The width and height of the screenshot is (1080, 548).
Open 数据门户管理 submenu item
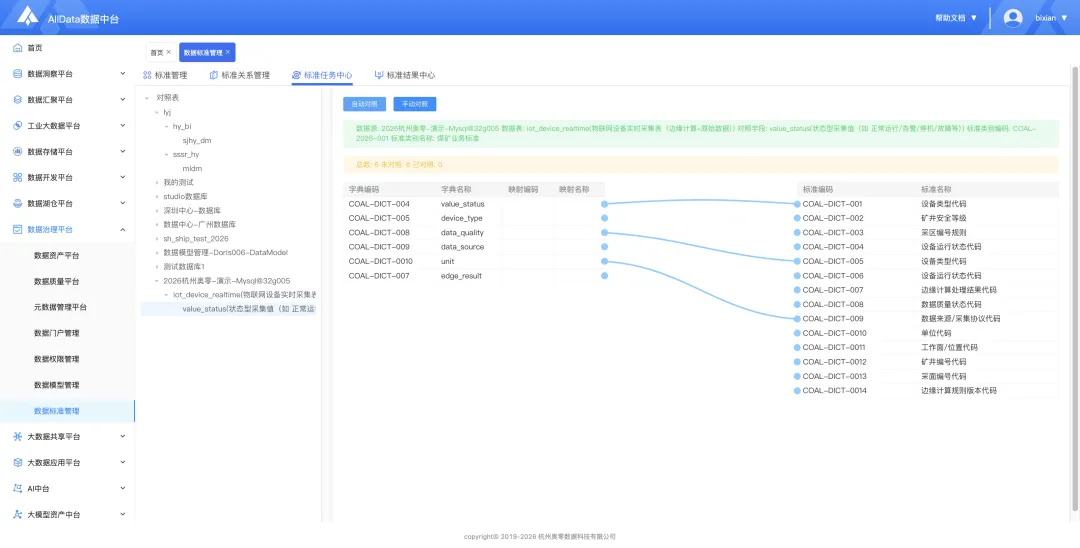(x=56, y=333)
